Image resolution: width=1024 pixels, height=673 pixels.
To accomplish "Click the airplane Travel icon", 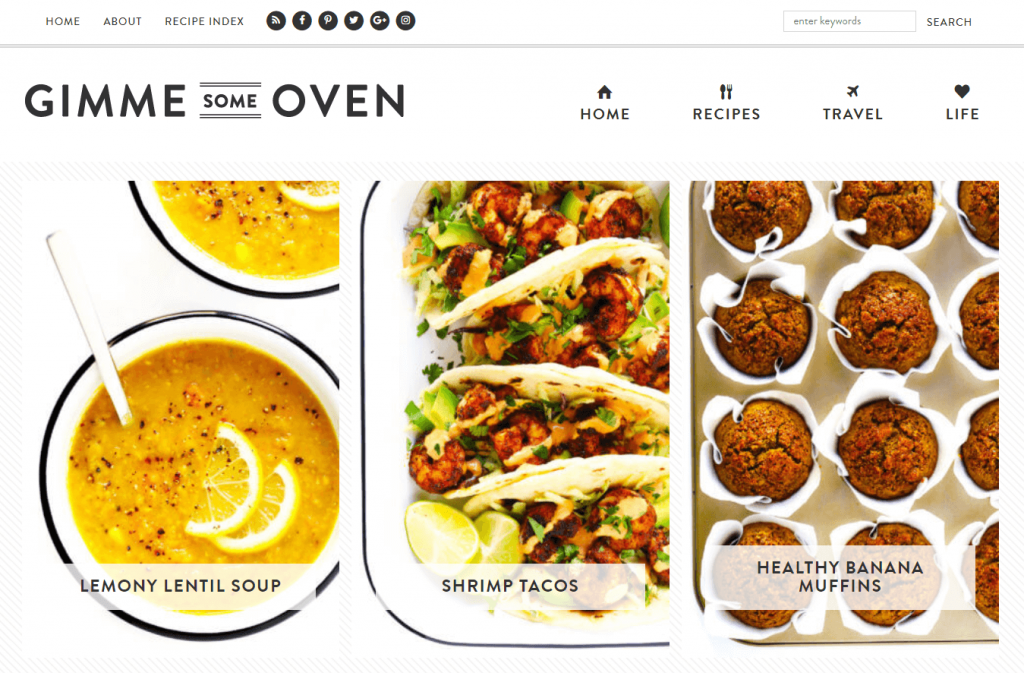I will (x=852, y=91).
